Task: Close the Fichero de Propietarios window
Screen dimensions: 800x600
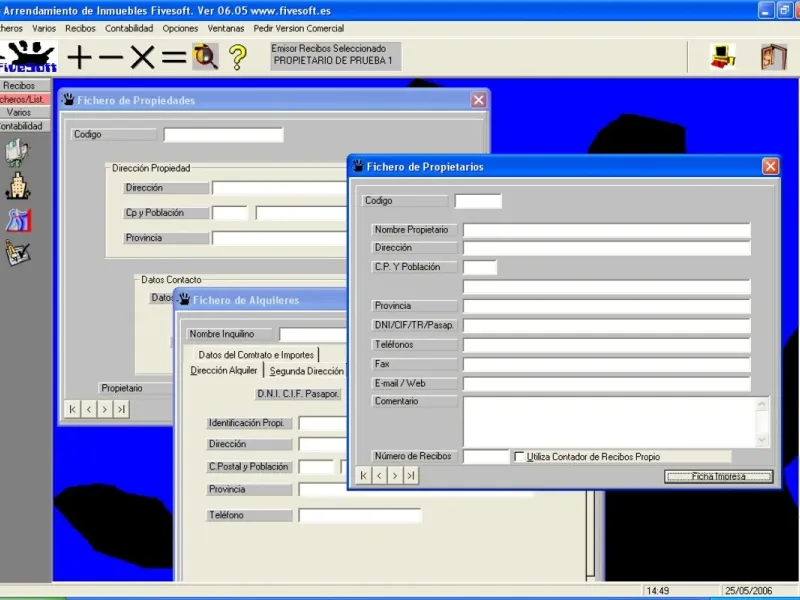Action: pyautogui.click(x=770, y=166)
